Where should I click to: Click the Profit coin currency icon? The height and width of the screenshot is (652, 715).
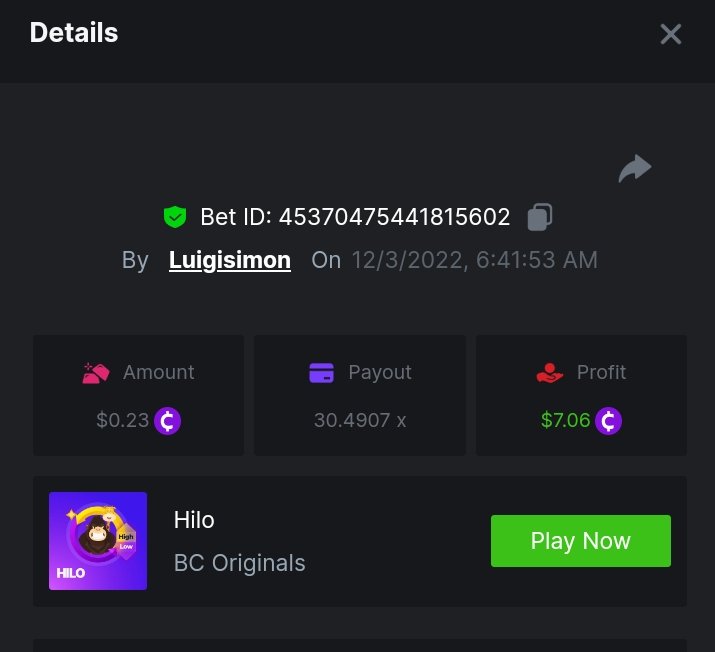[608, 420]
